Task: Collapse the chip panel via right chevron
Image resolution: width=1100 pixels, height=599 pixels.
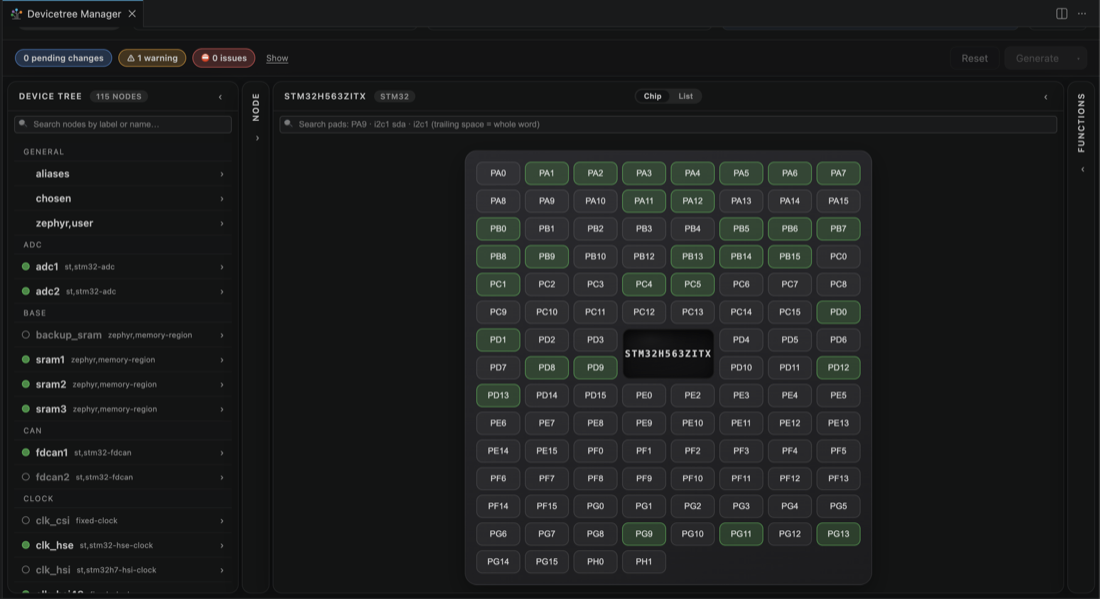Action: pyautogui.click(x=1045, y=97)
